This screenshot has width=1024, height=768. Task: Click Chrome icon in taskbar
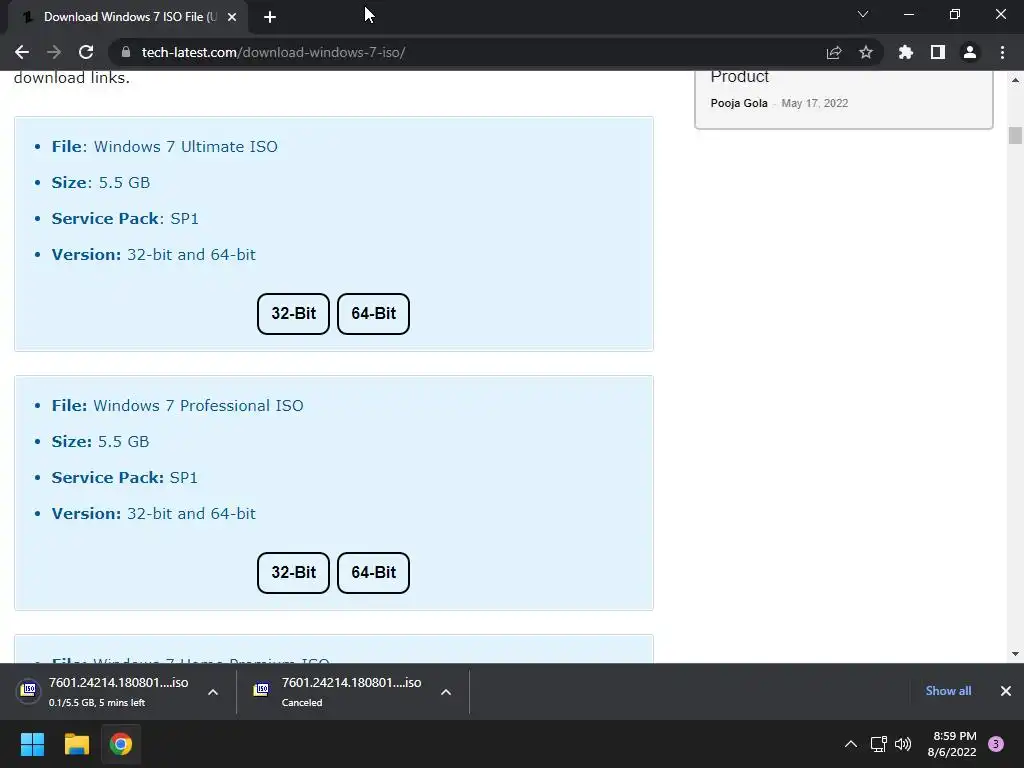[121, 744]
